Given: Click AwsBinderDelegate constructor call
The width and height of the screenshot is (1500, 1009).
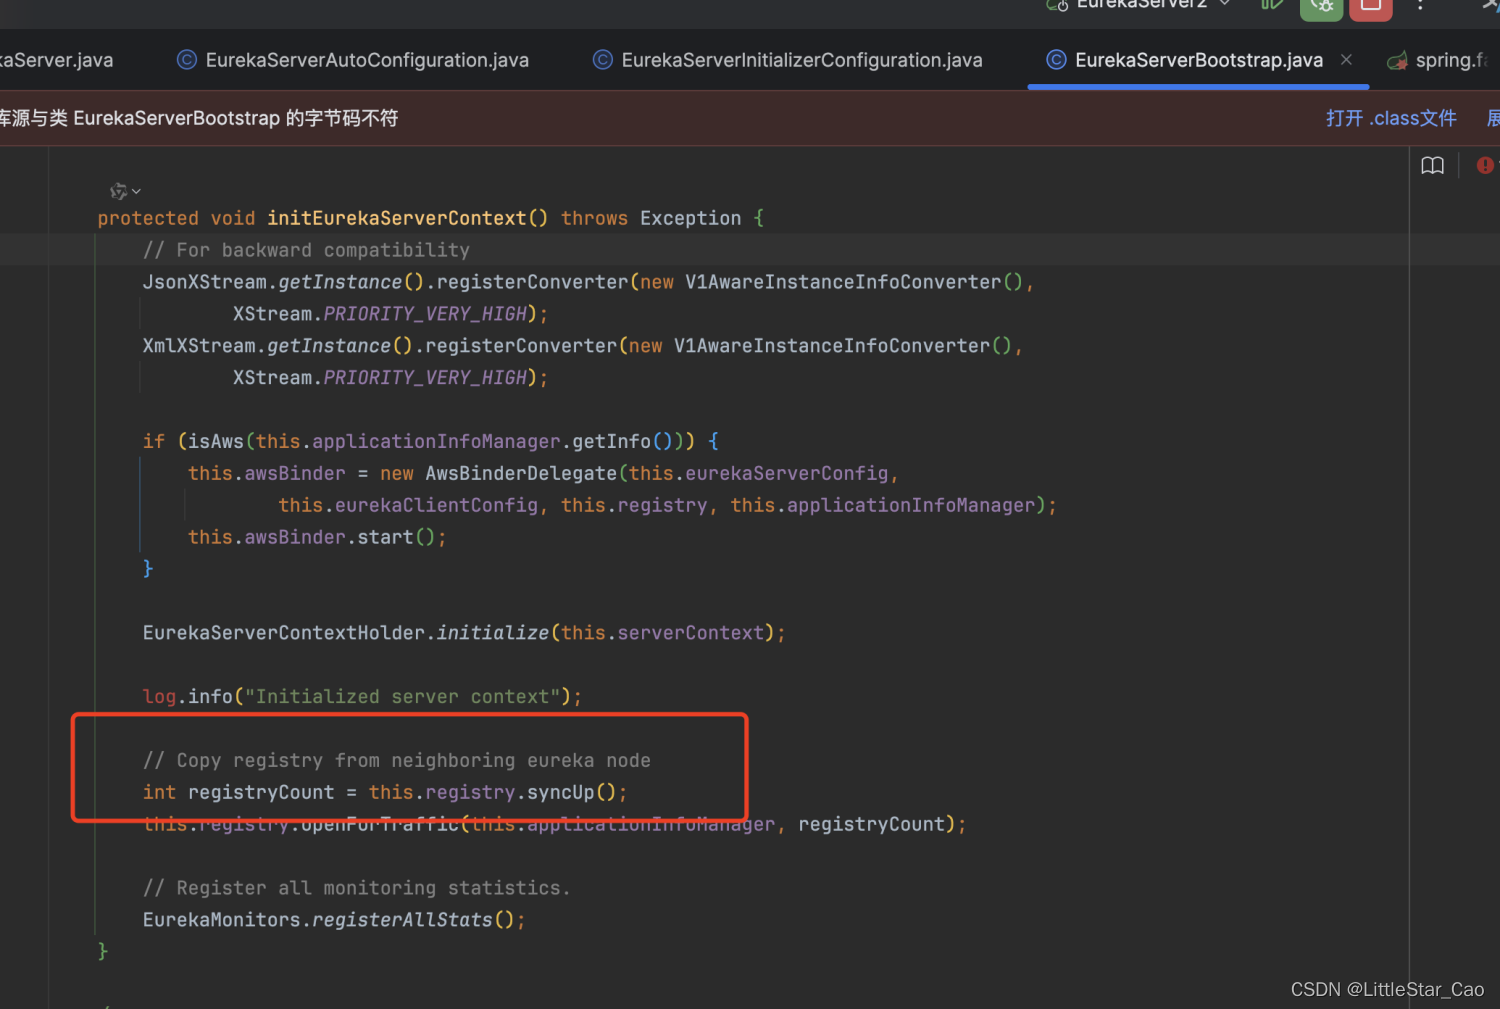Looking at the screenshot, I should pyautogui.click(x=521, y=473).
